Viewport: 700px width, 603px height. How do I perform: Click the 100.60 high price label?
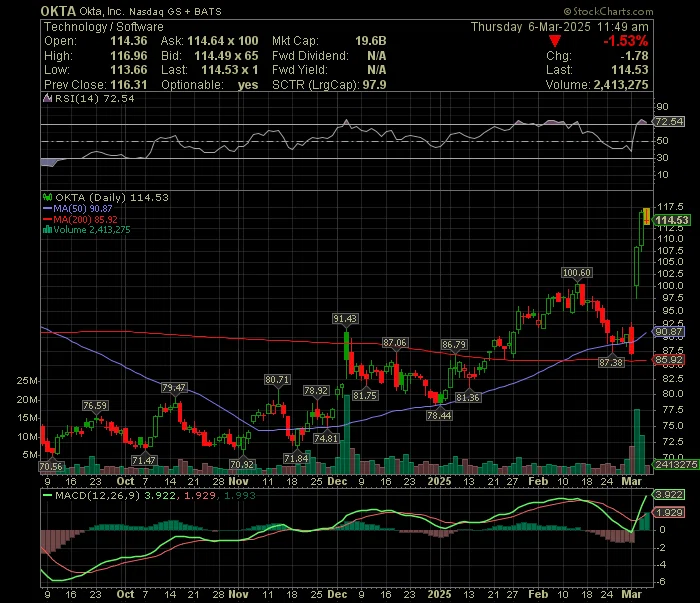click(576, 273)
